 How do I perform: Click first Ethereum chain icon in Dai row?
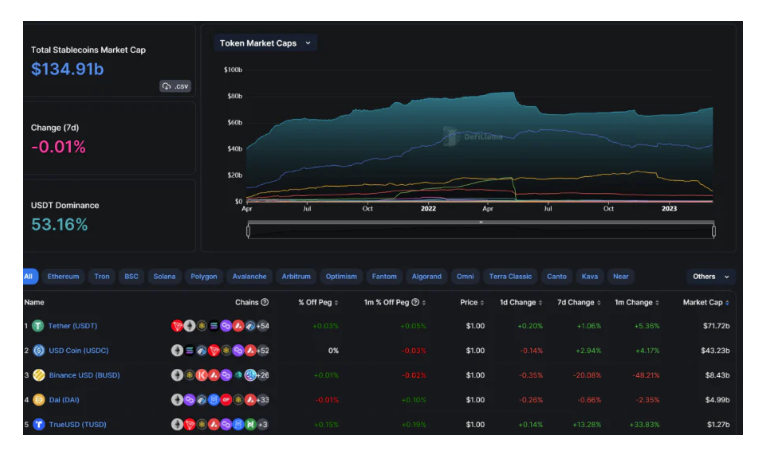pyautogui.click(x=177, y=400)
